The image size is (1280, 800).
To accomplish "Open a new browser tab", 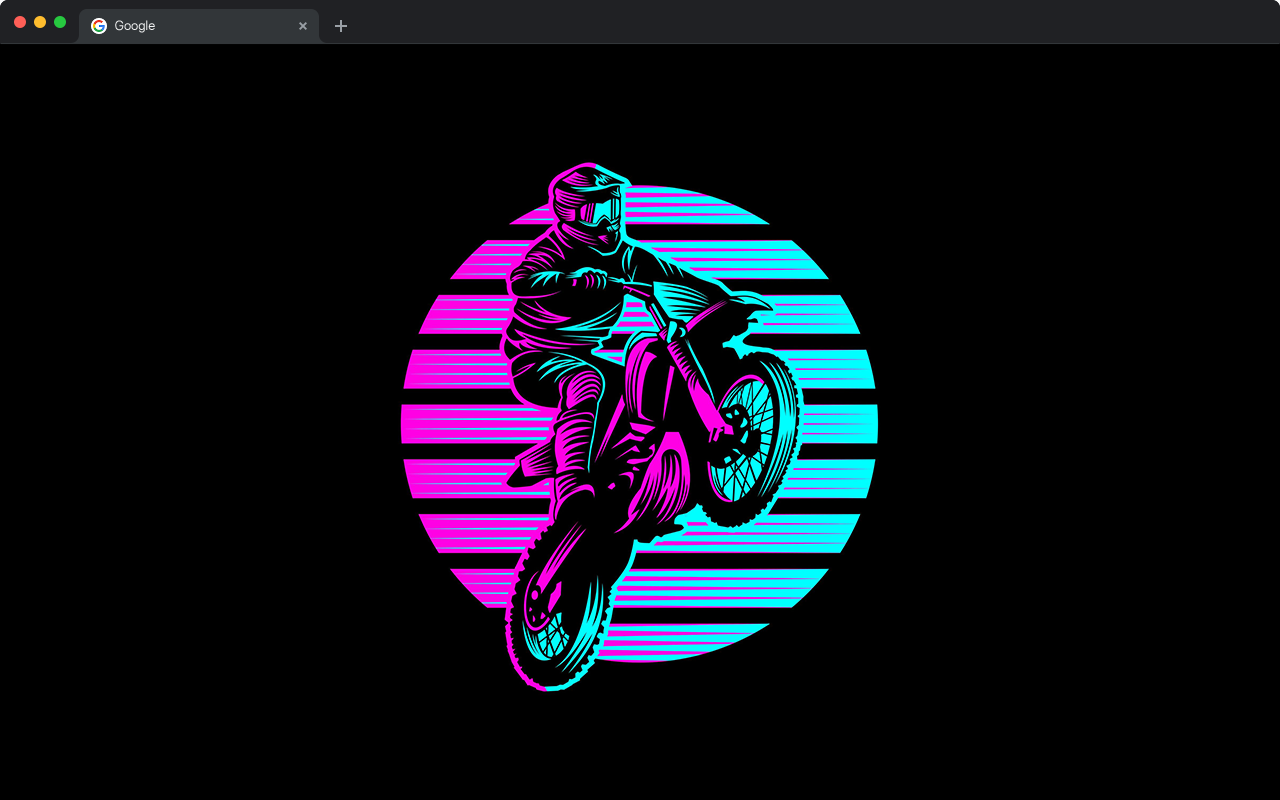I will (x=341, y=26).
